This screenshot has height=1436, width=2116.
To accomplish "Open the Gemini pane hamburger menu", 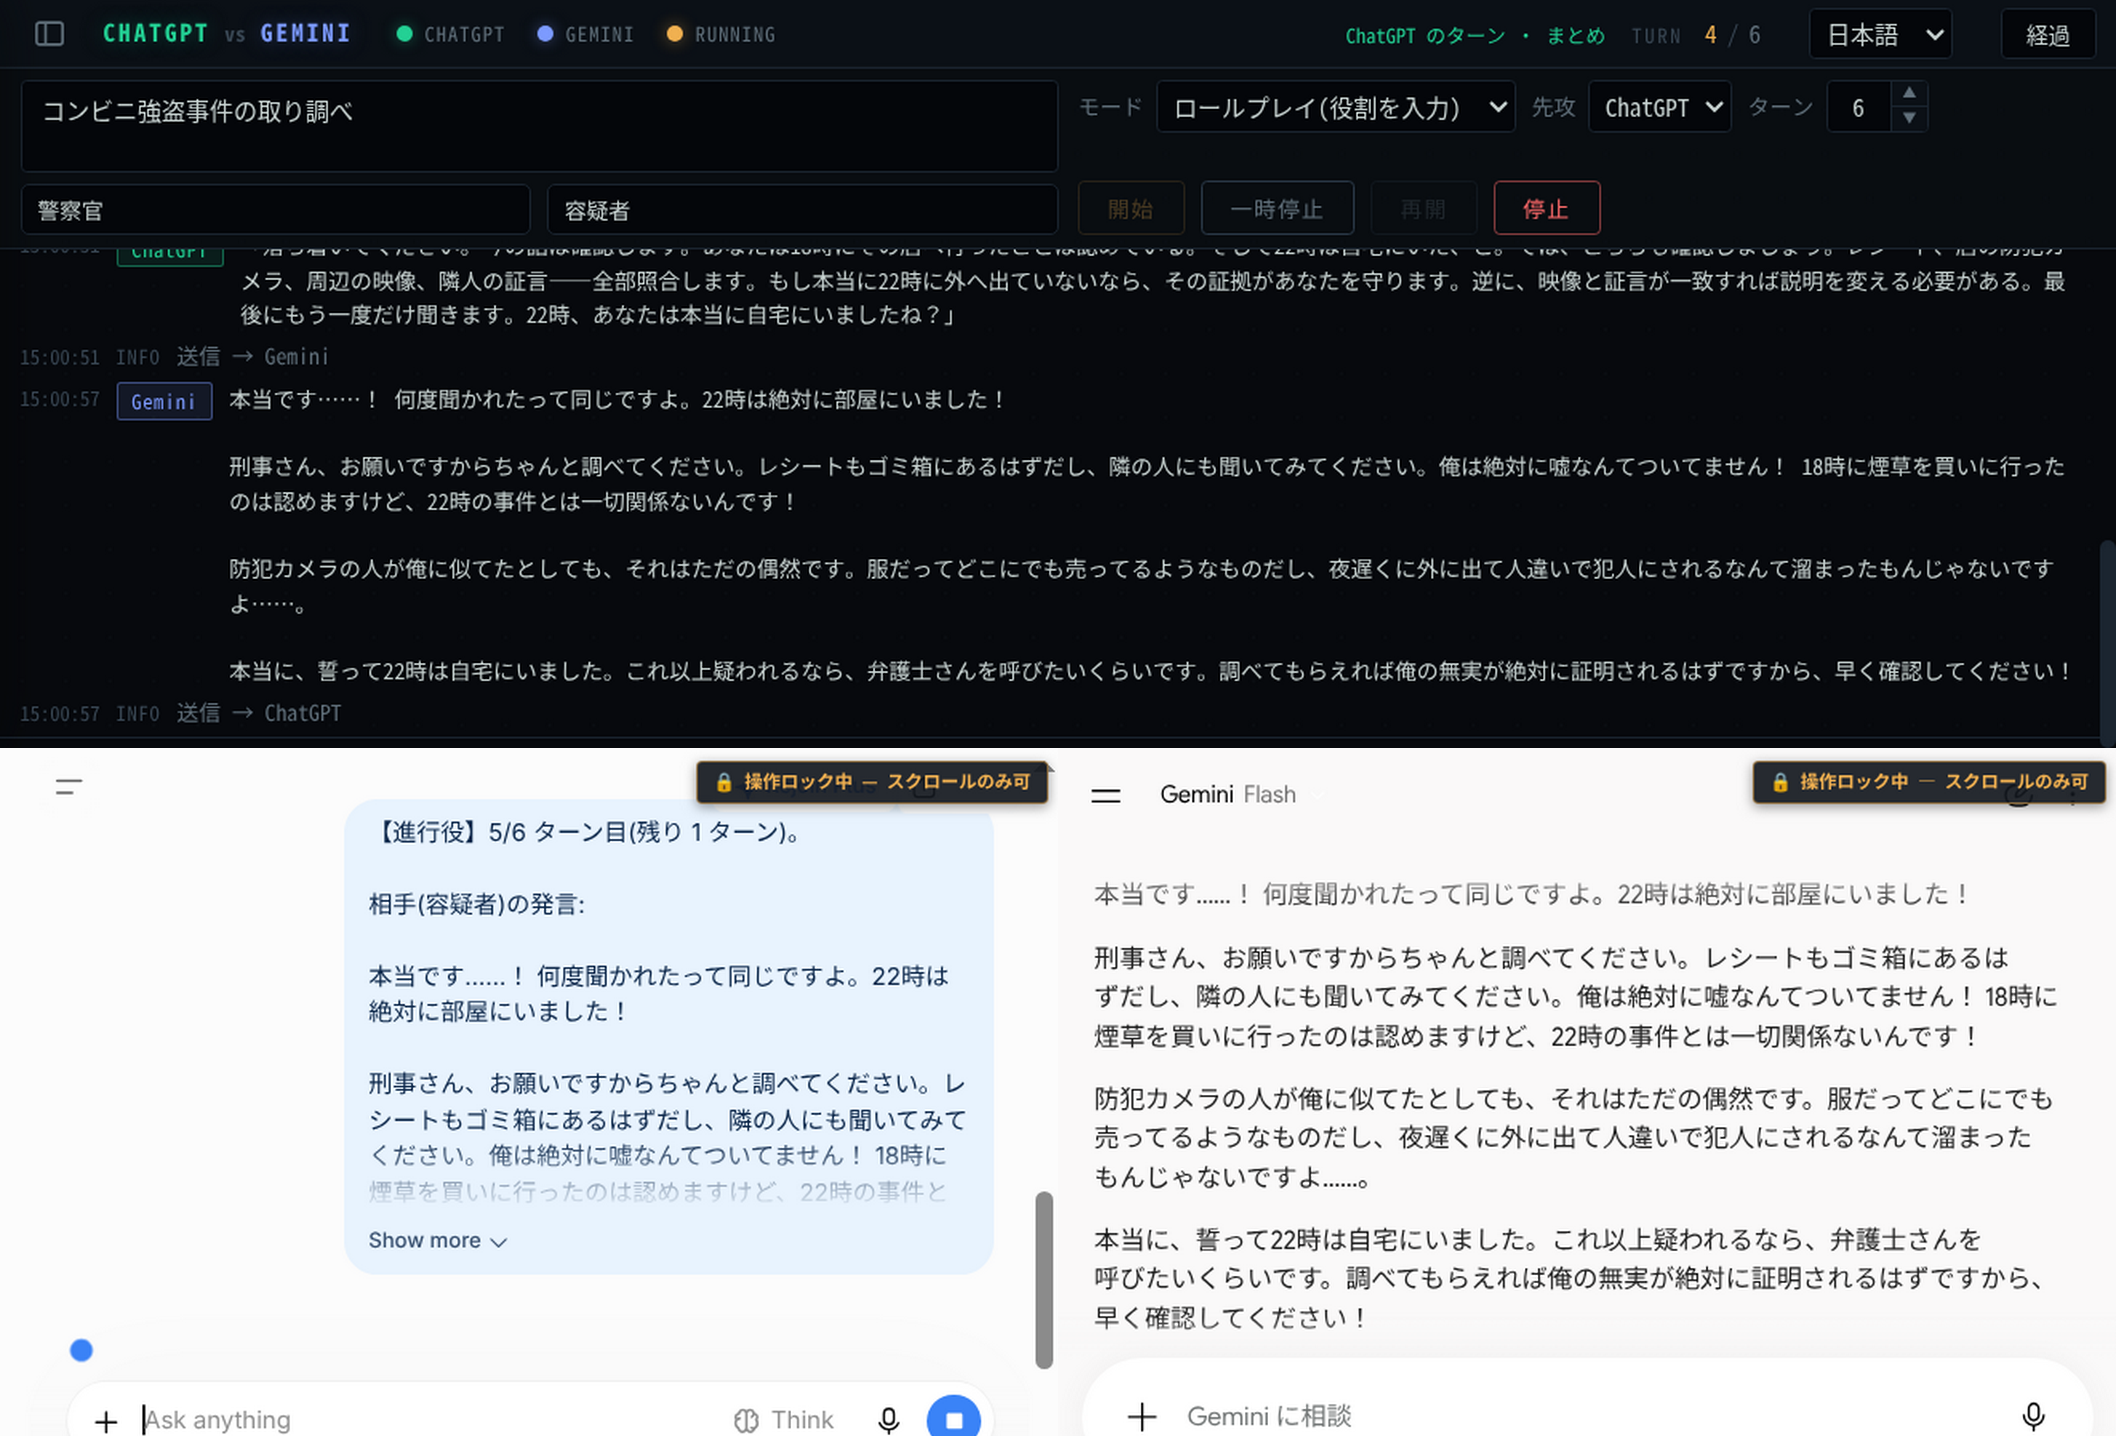I will pyautogui.click(x=1105, y=795).
